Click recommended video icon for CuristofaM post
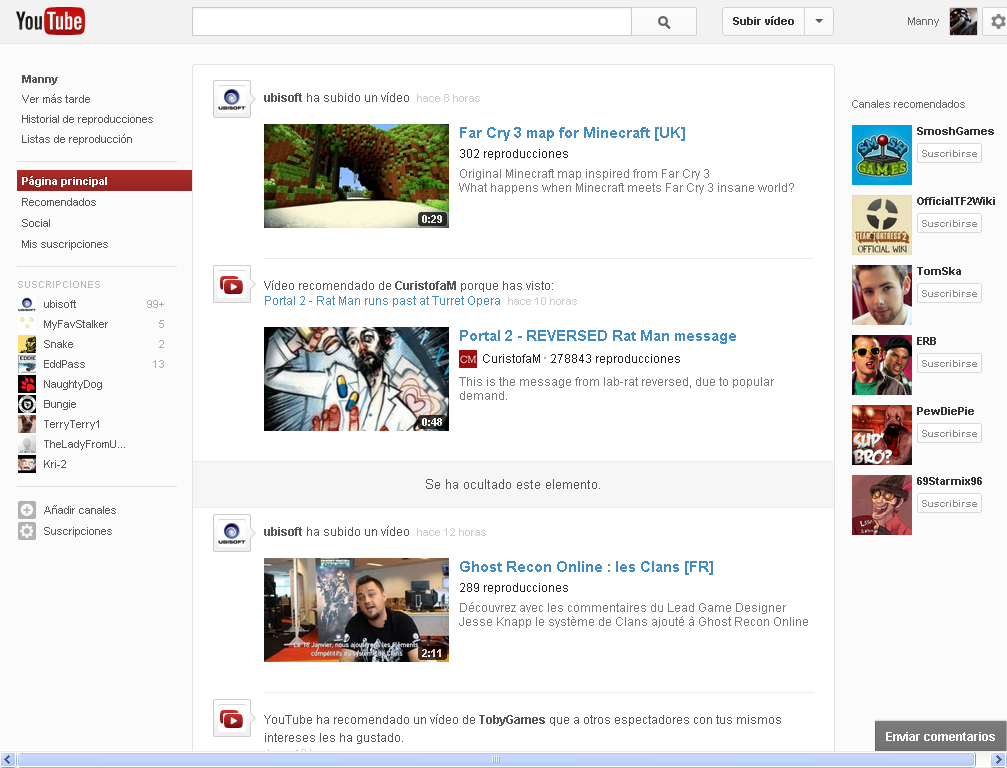Image resolution: width=1007 pixels, height=768 pixels. [232, 284]
